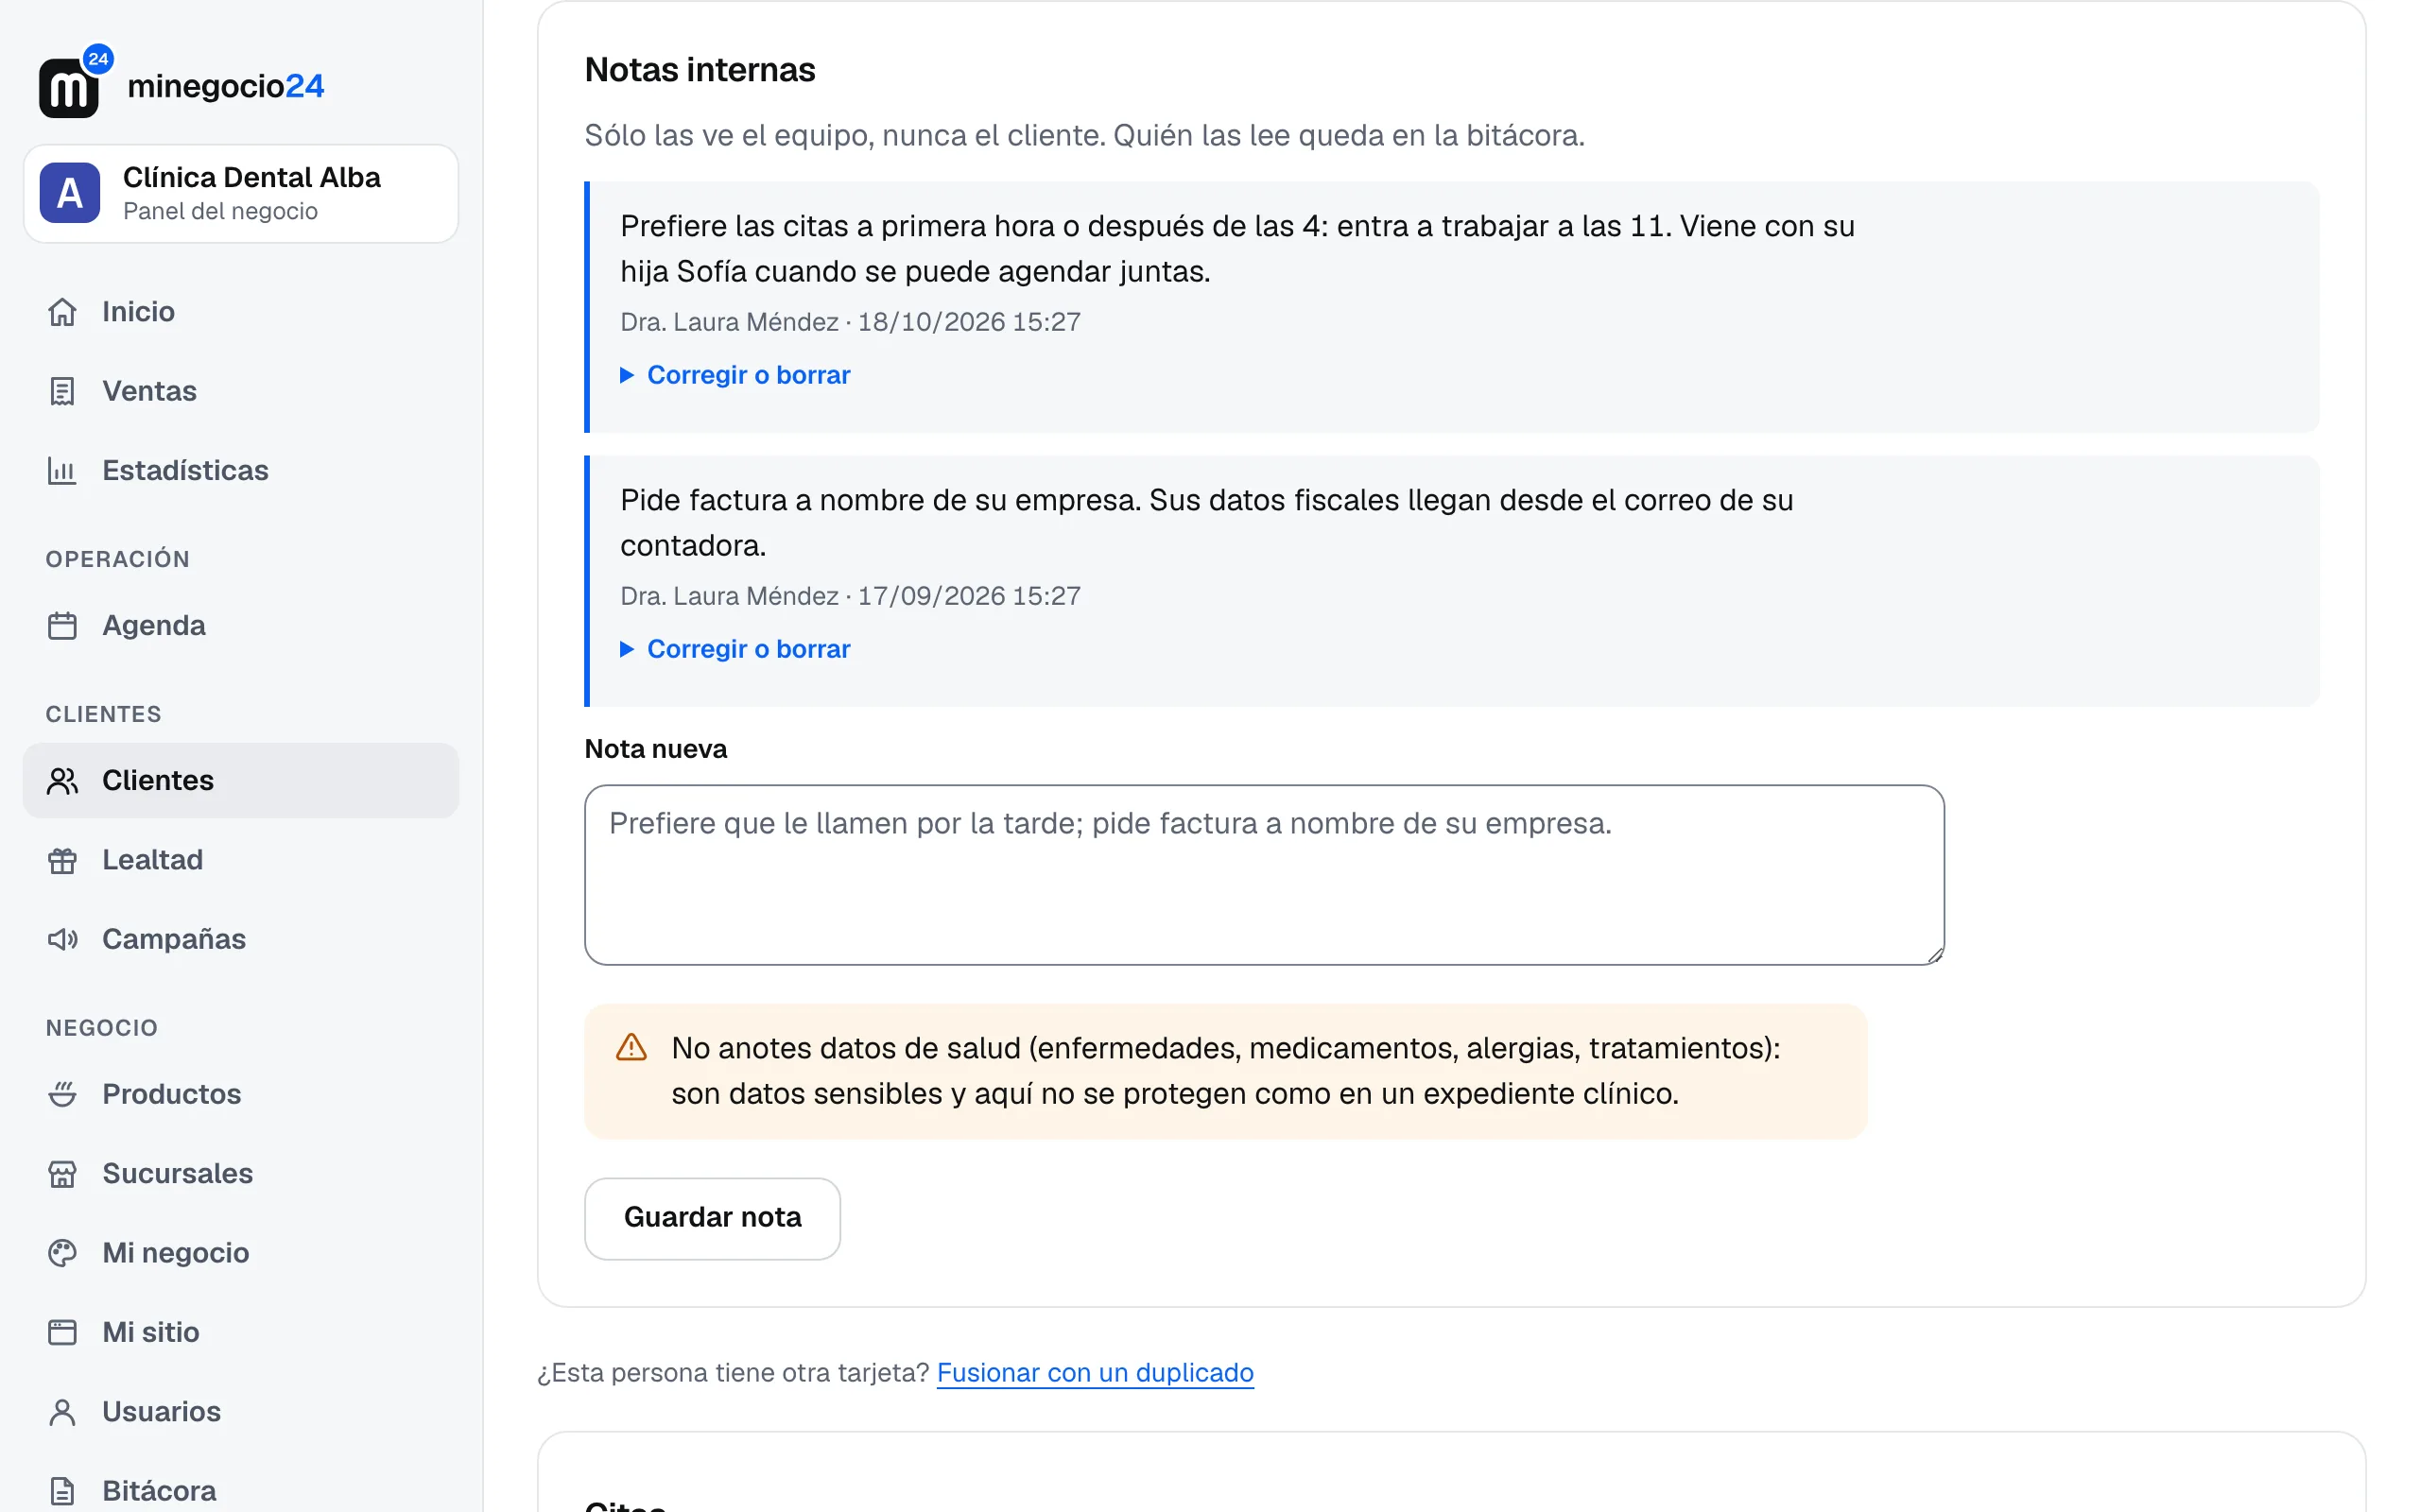Click the Inicio house icon
This screenshot has height=1512, width=2420.
click(x=62, y=312)
